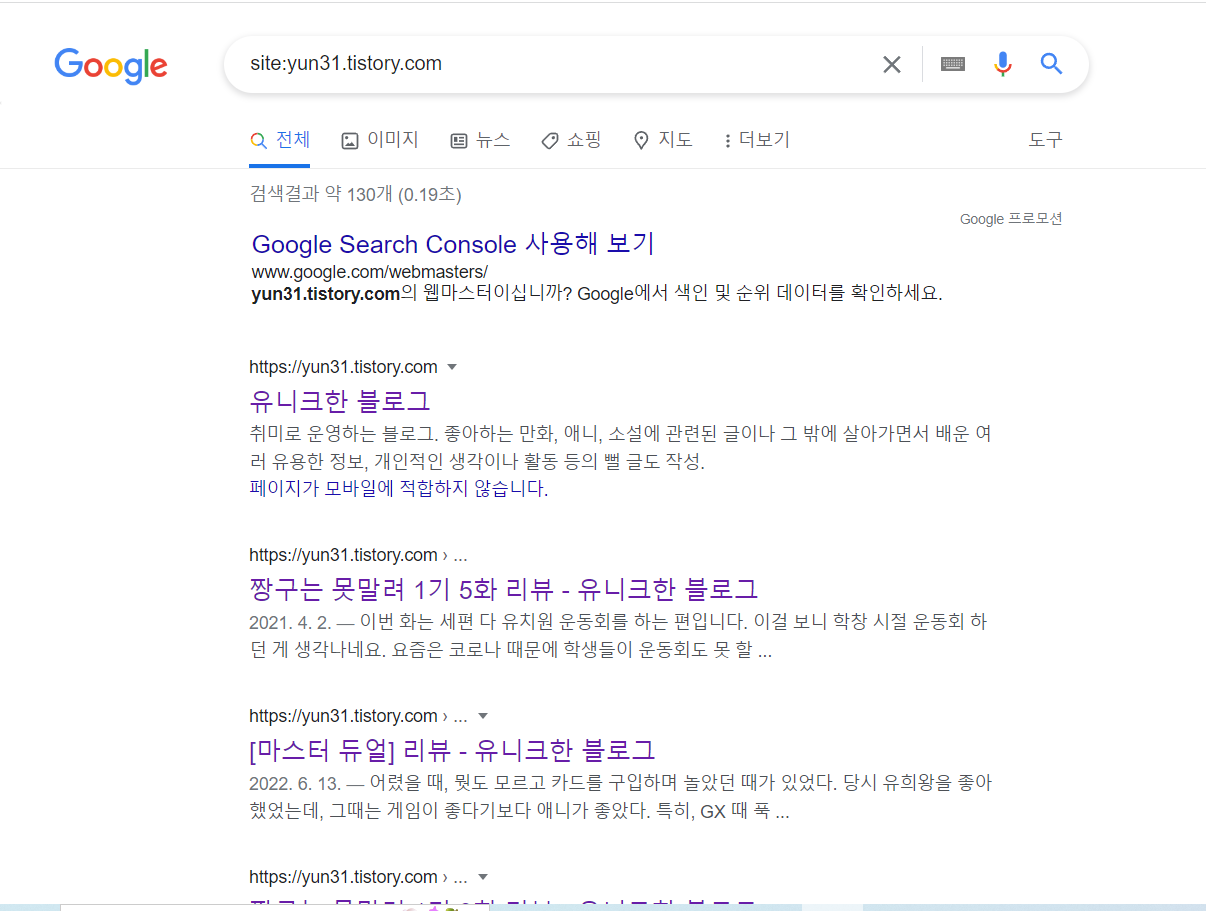Open the on-screen keyboard input tool
1206x911 pixels.
click(953, 64)
